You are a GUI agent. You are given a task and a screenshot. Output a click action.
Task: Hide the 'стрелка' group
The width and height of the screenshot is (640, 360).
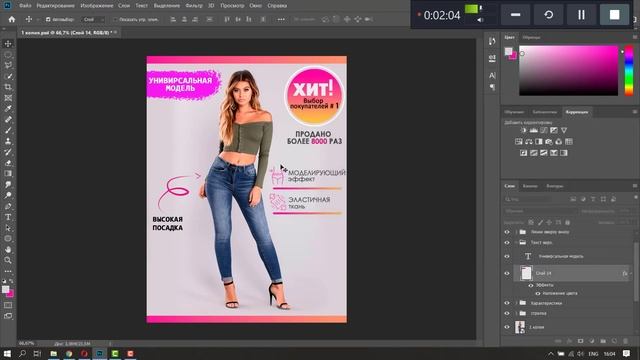[507, 313]
